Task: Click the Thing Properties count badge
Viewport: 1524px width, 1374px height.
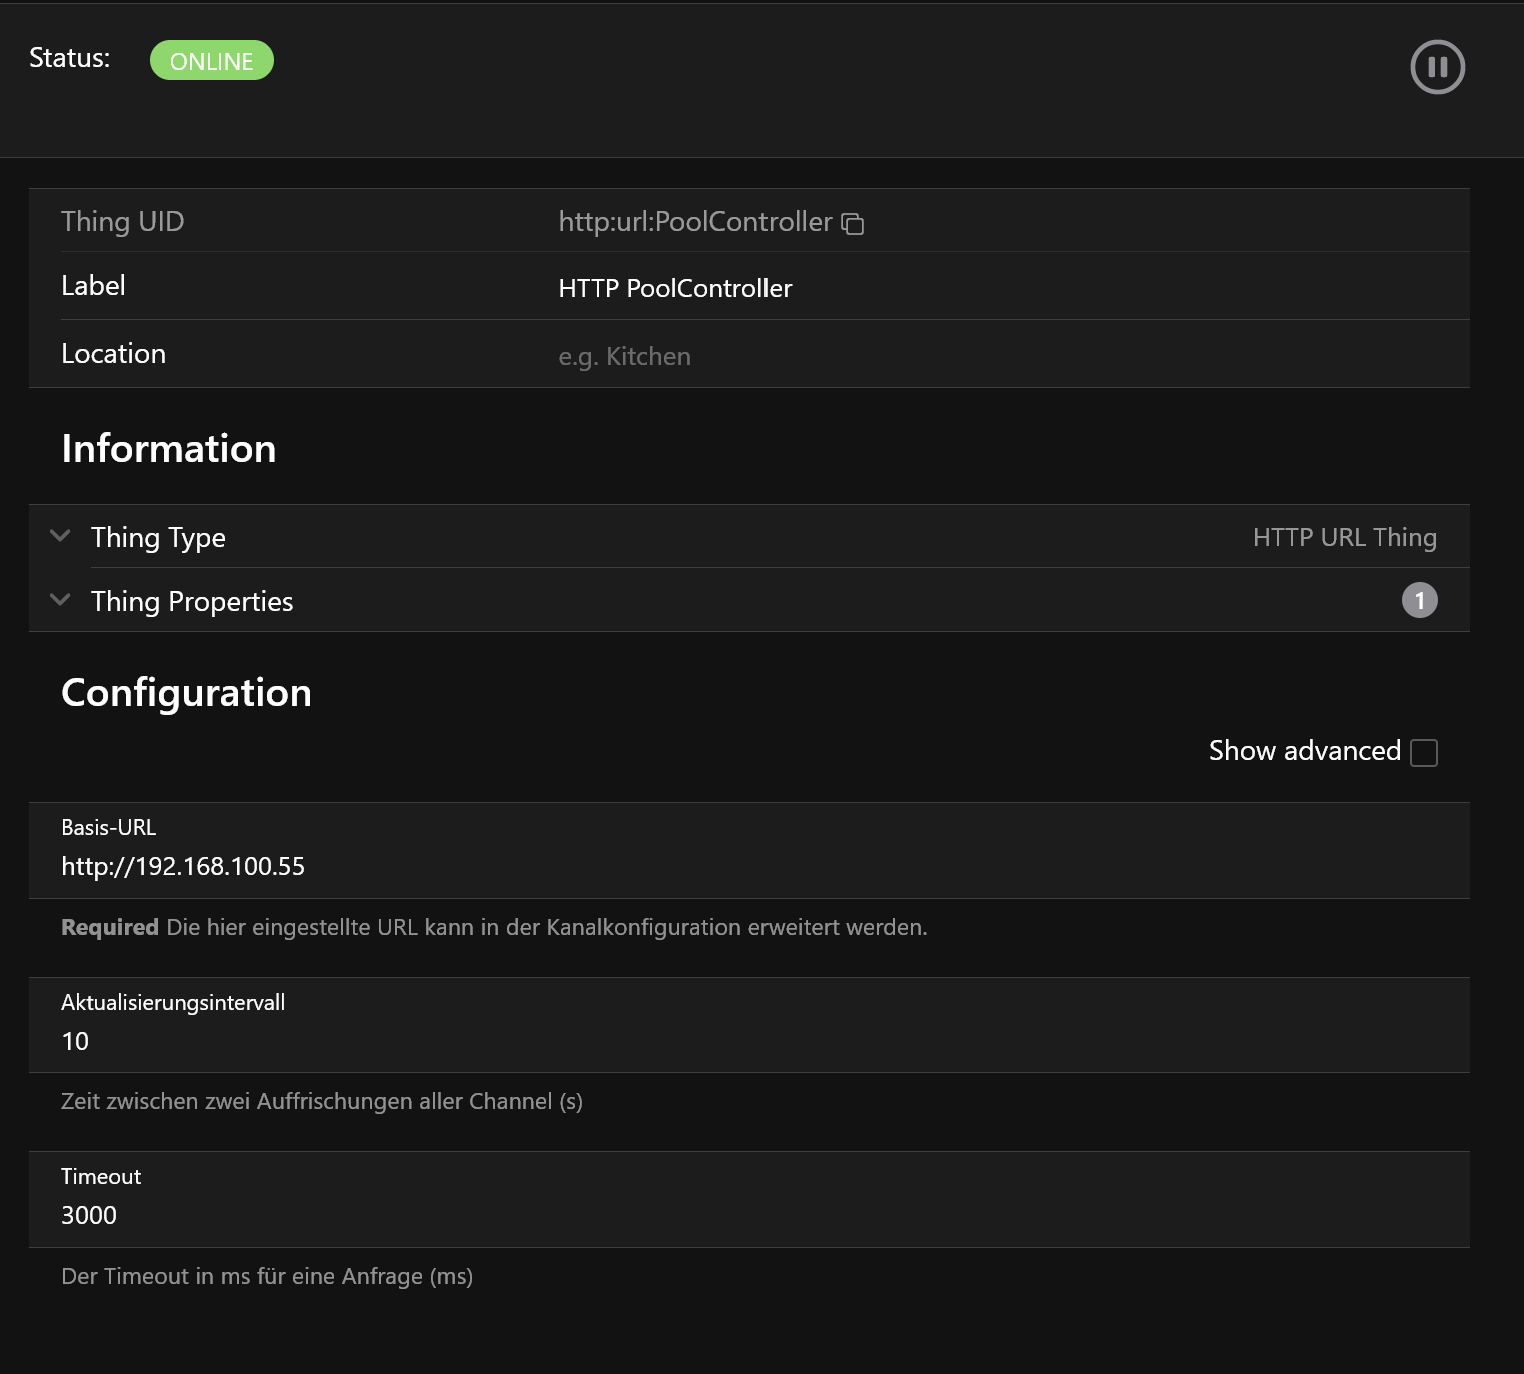Action: tap(1419, 600)
